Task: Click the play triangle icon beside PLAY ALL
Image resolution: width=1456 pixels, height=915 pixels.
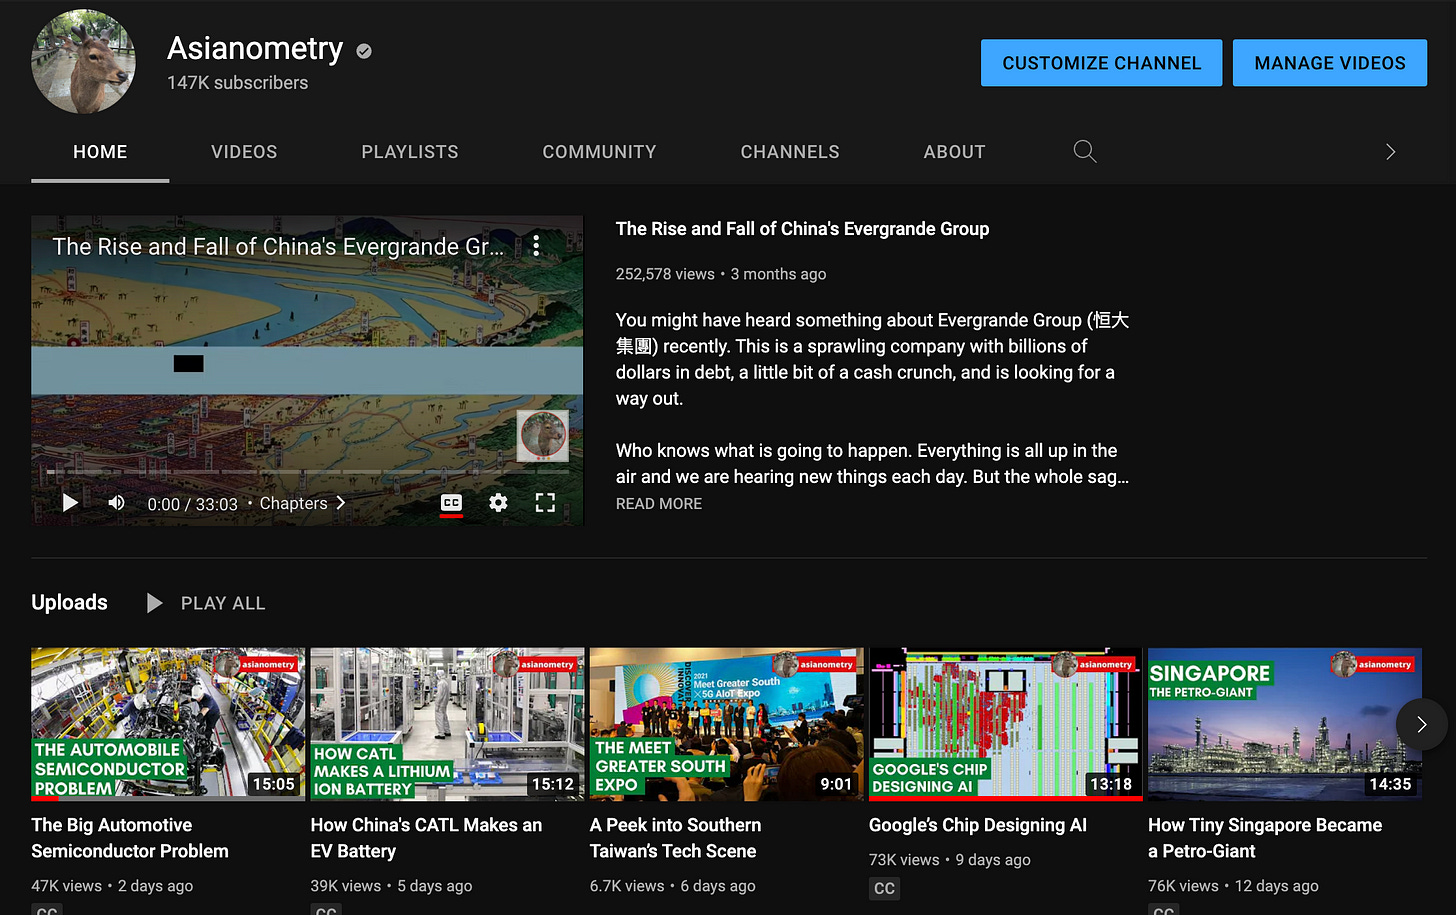Action: (154, 603)
